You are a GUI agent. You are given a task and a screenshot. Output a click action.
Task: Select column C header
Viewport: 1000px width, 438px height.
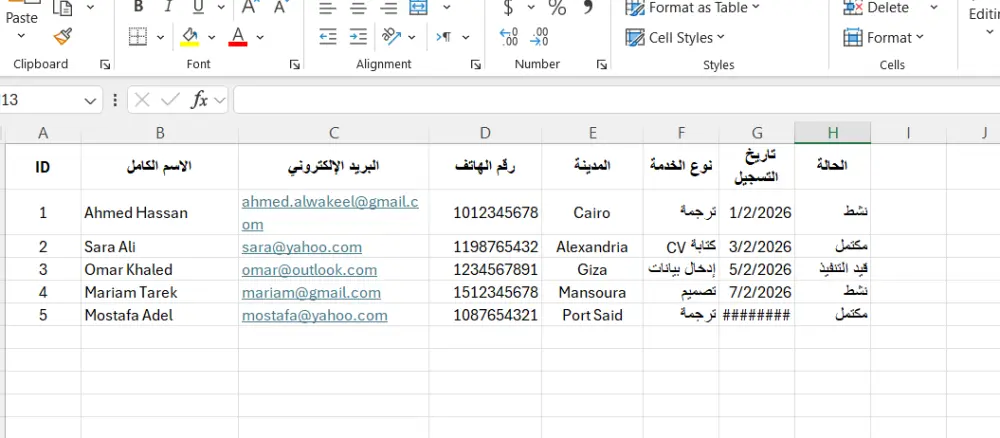pyautogui.click(x=334, y=133)
